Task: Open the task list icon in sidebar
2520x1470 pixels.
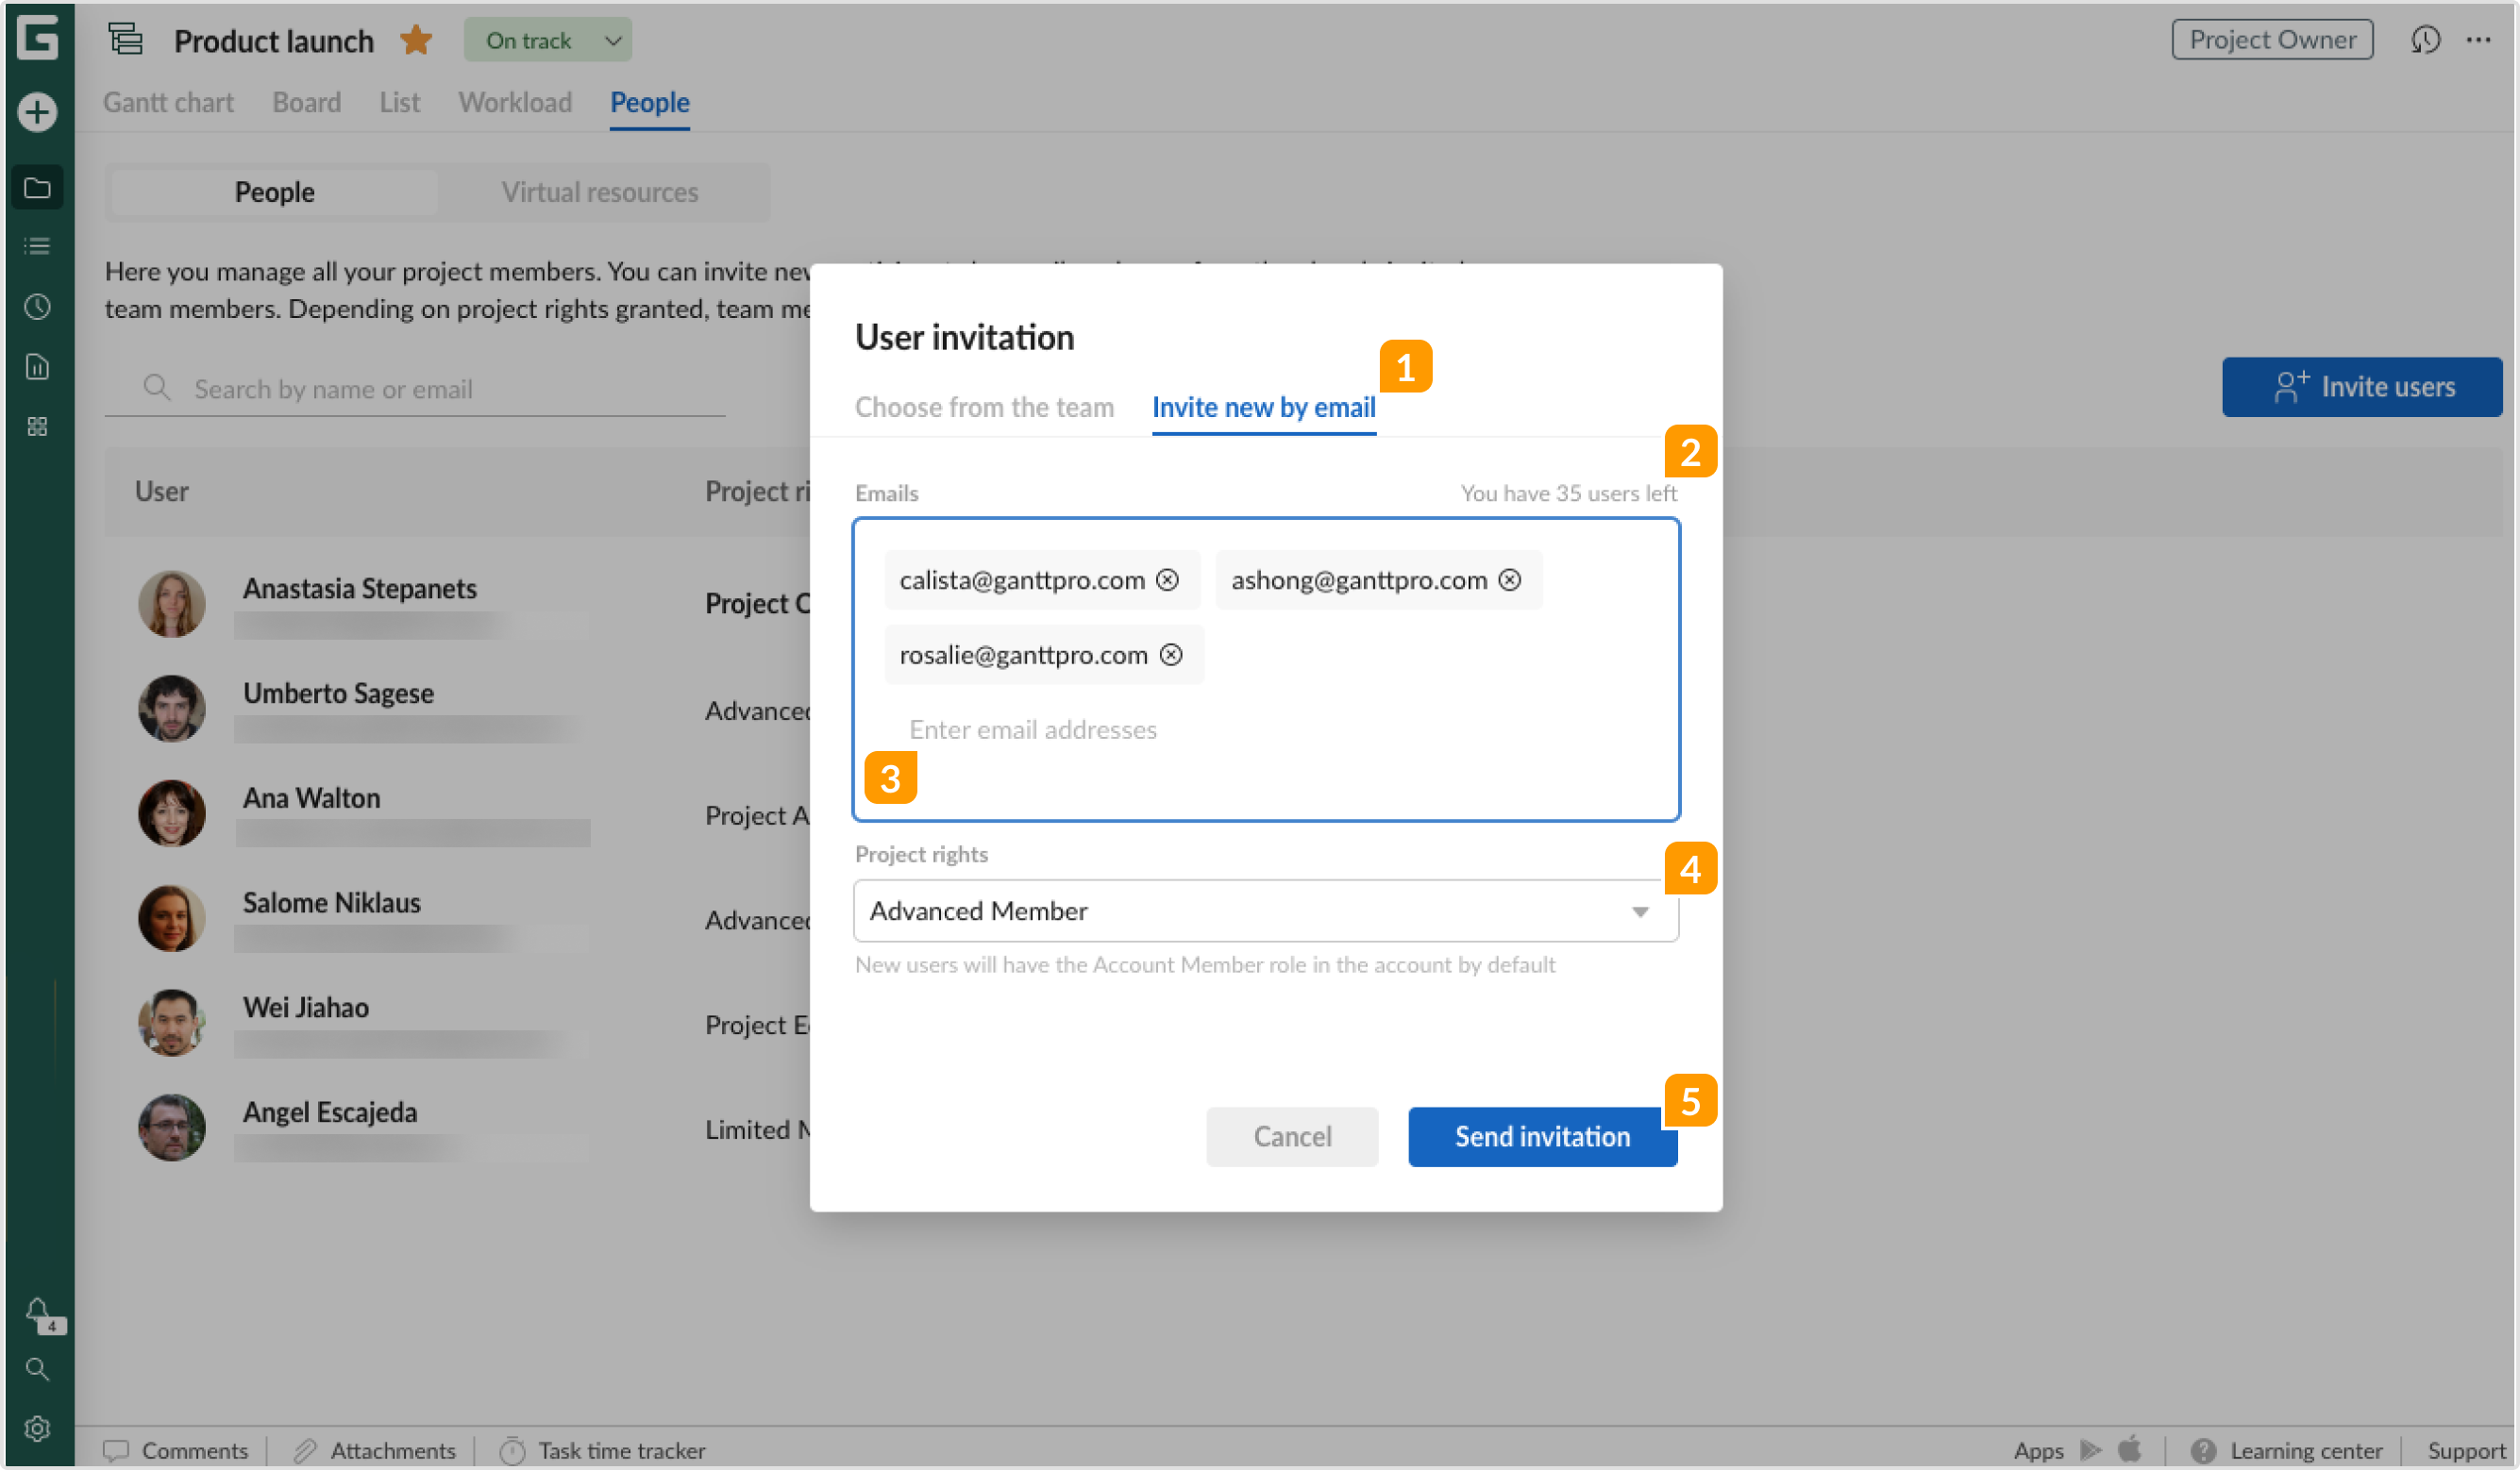Action: [37, 246]
